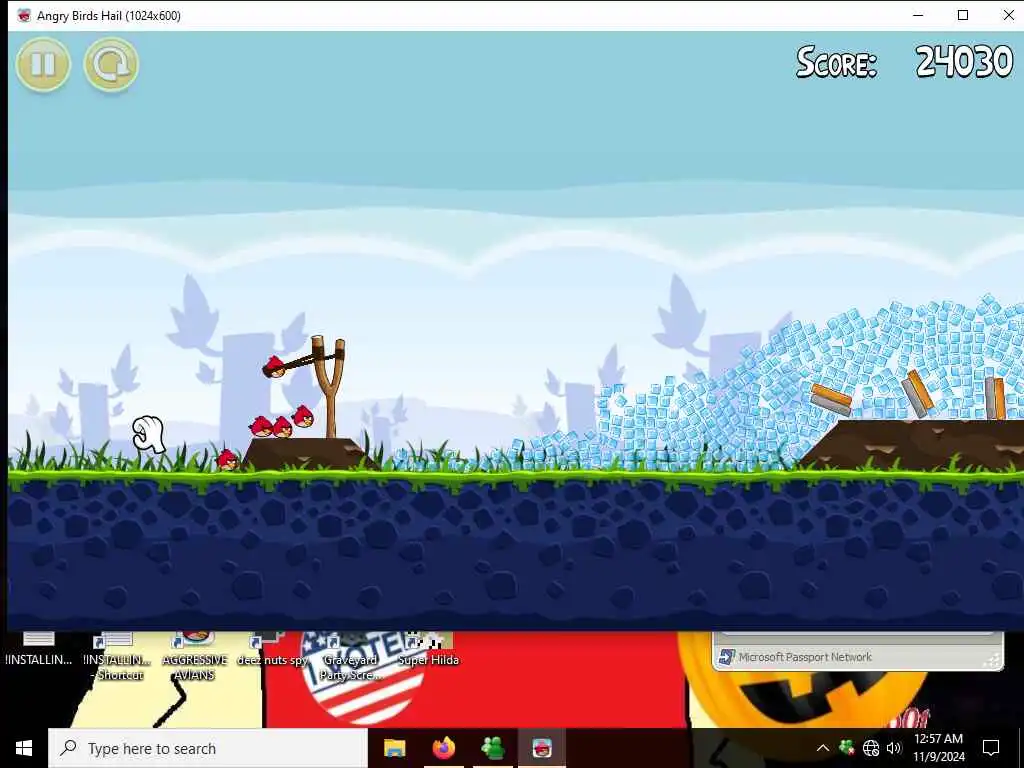
Task: Pause the Angry Birds game
Action: (x=43, y=64)
